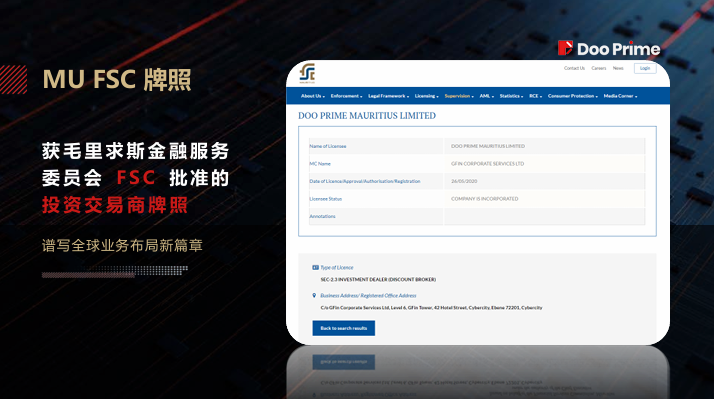Select the GFIN CORPORATE SERVICES LTD value
The image size is (714, 399).
(487, 164)
